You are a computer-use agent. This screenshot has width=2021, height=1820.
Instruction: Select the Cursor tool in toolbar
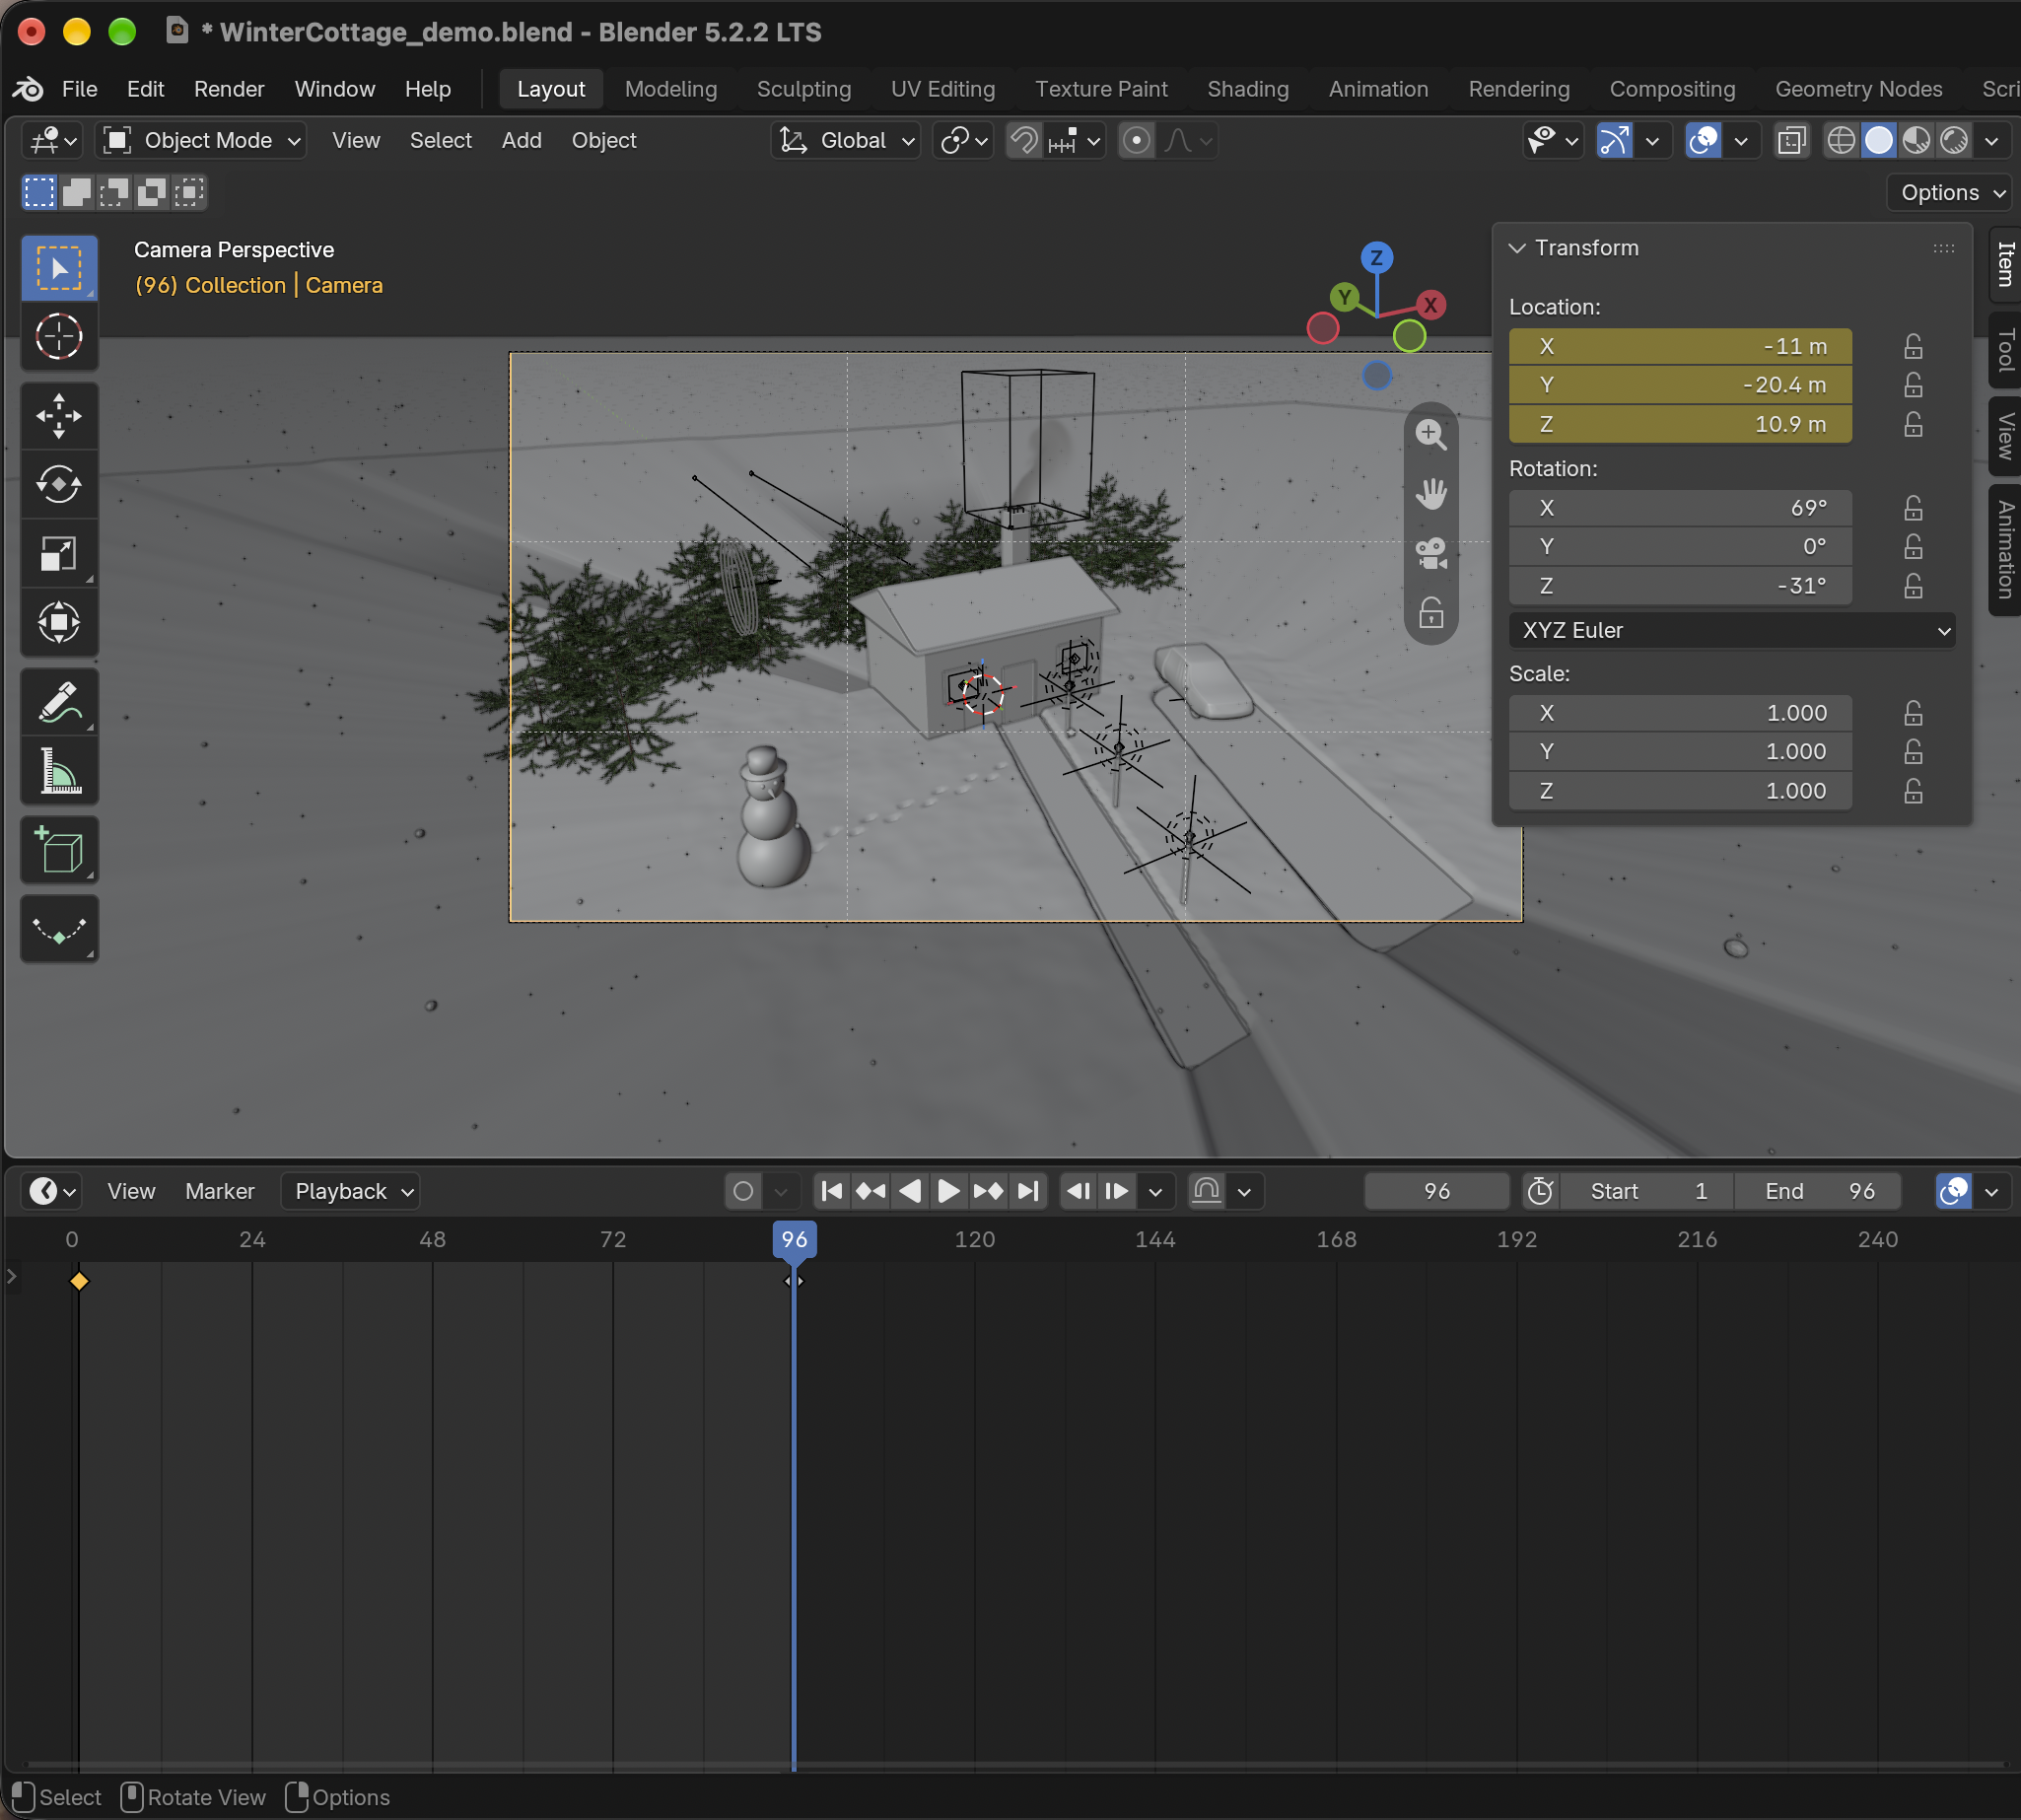point(59,337)
